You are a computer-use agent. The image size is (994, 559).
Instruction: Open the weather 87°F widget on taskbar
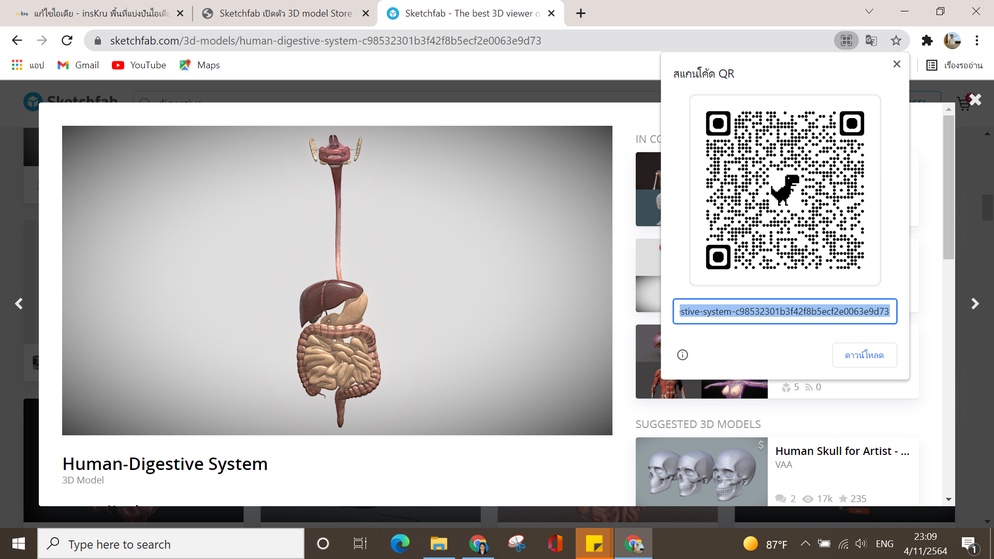[x=765, y=544]
